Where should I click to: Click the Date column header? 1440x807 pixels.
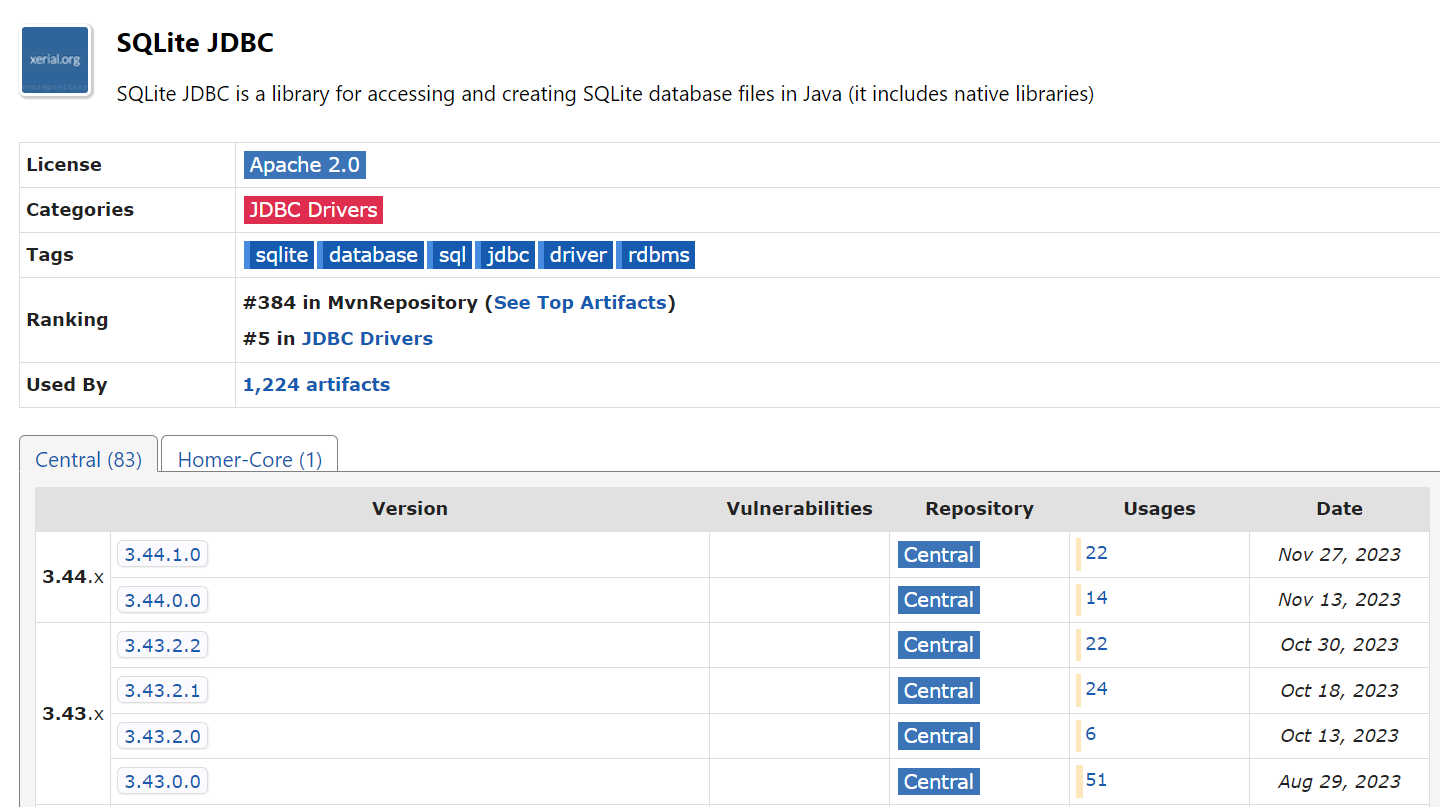(1340, 509)
